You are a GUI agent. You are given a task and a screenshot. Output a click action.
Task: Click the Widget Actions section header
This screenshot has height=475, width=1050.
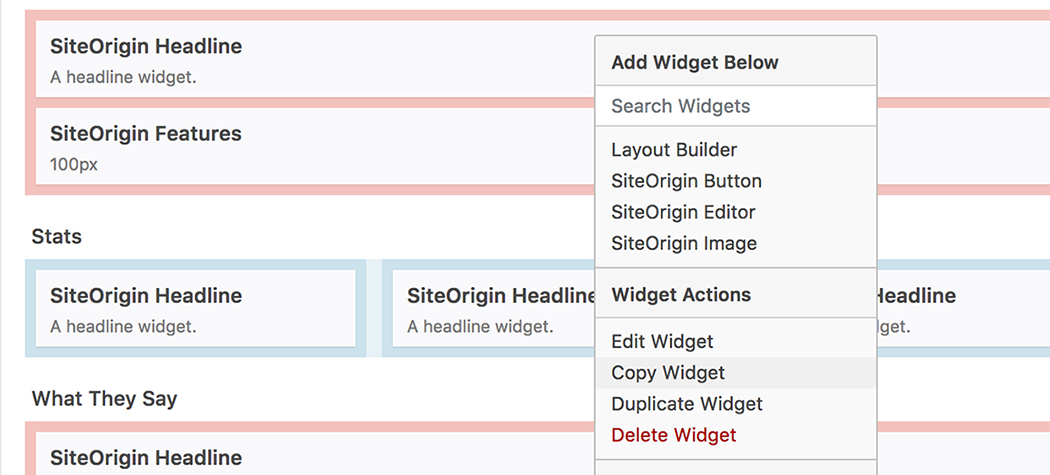[x=681, y=295]
